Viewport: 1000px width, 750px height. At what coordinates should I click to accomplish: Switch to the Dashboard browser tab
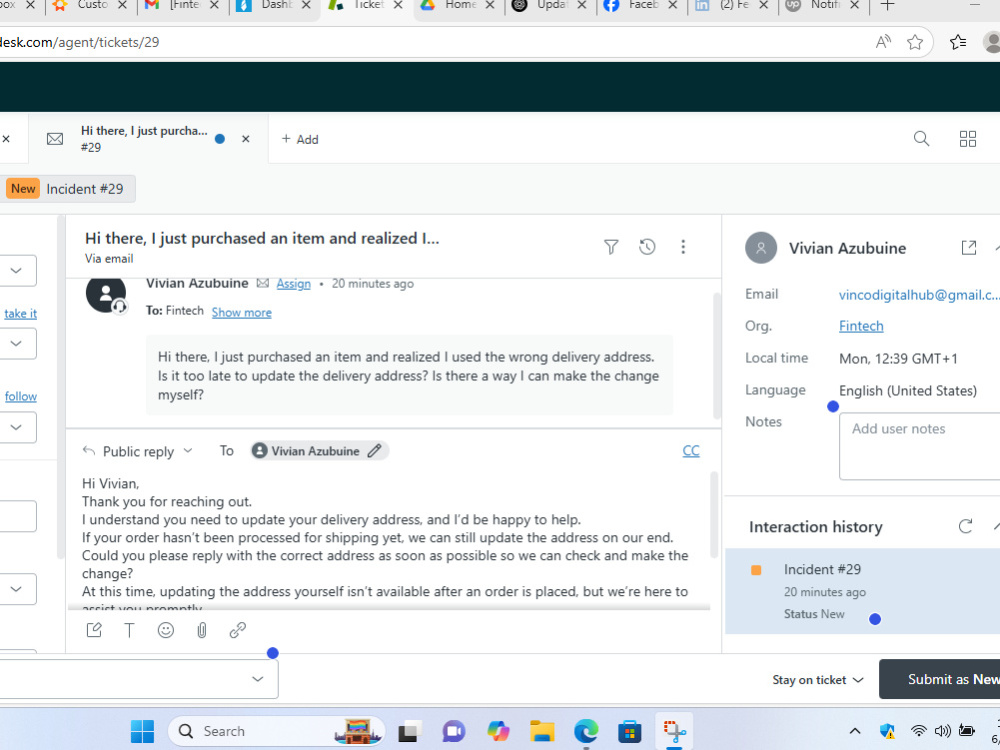(274, 5)
